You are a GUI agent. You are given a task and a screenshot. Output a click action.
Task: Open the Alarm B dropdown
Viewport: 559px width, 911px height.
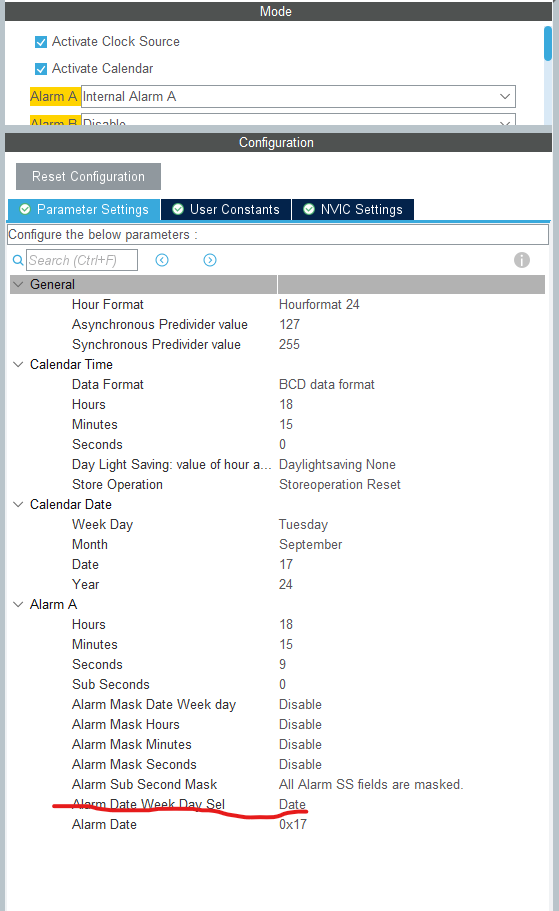point(298,120)
